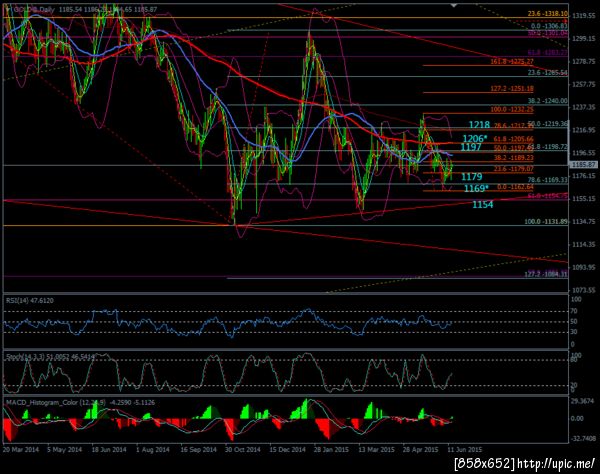
Task: Click the 1216.95 price scale value
Action: (x=584, y=130)
